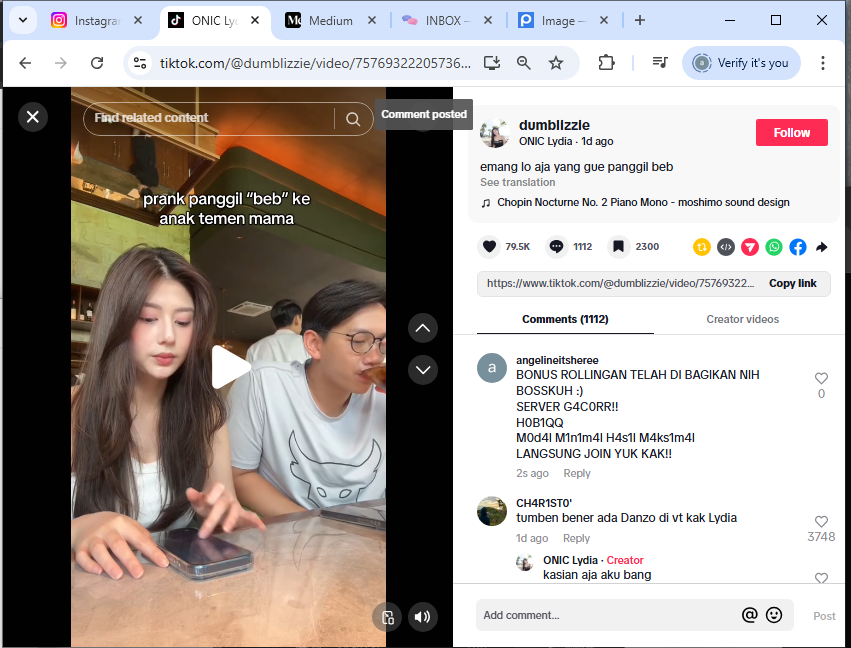Click Post comment button

tap(824, 616)
